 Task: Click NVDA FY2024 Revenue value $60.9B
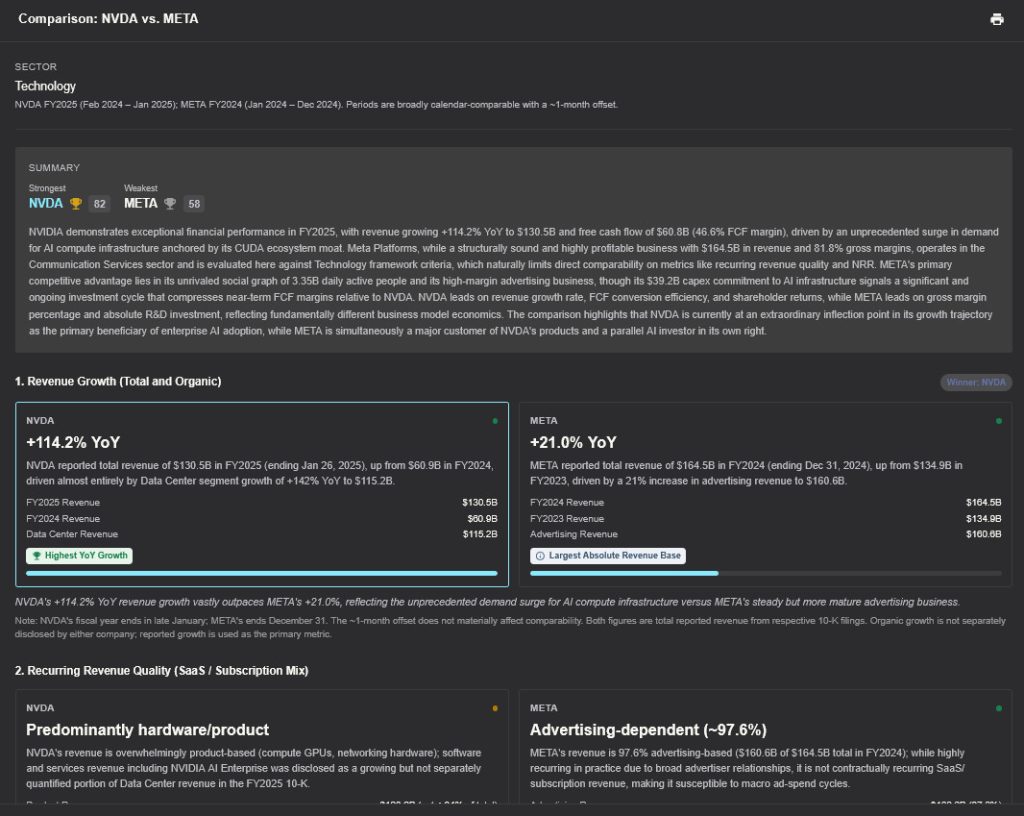pyautogui.click(x=482, y=518)
